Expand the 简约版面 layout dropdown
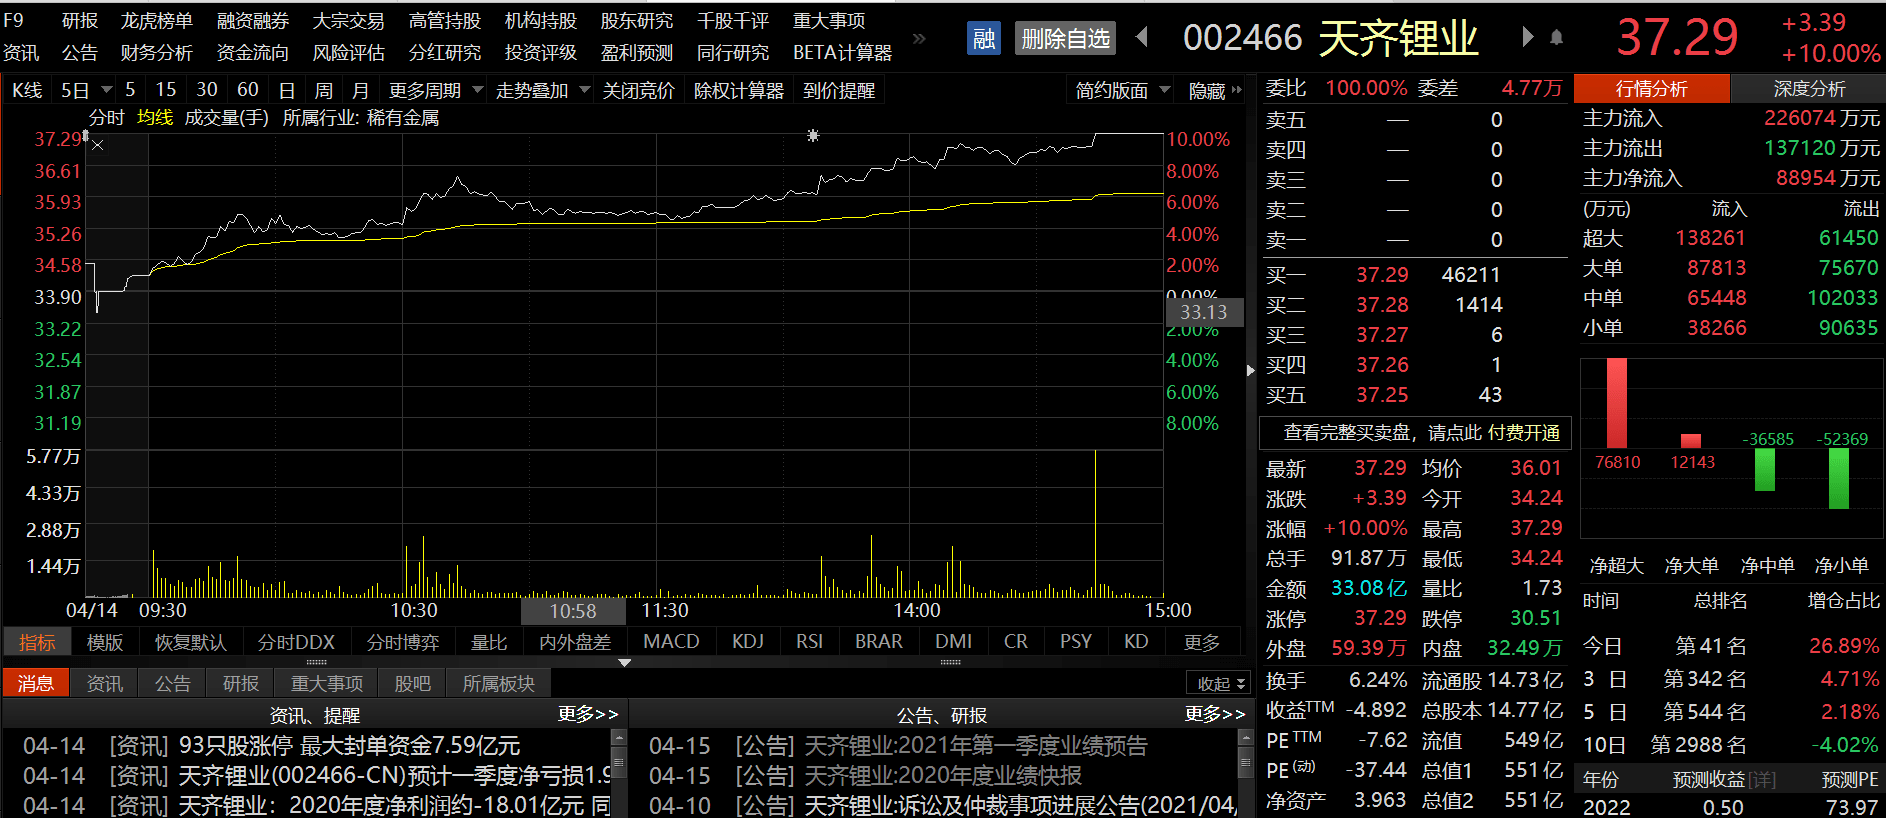The height and width of the screenshot is (818, 1886). 1122,91
